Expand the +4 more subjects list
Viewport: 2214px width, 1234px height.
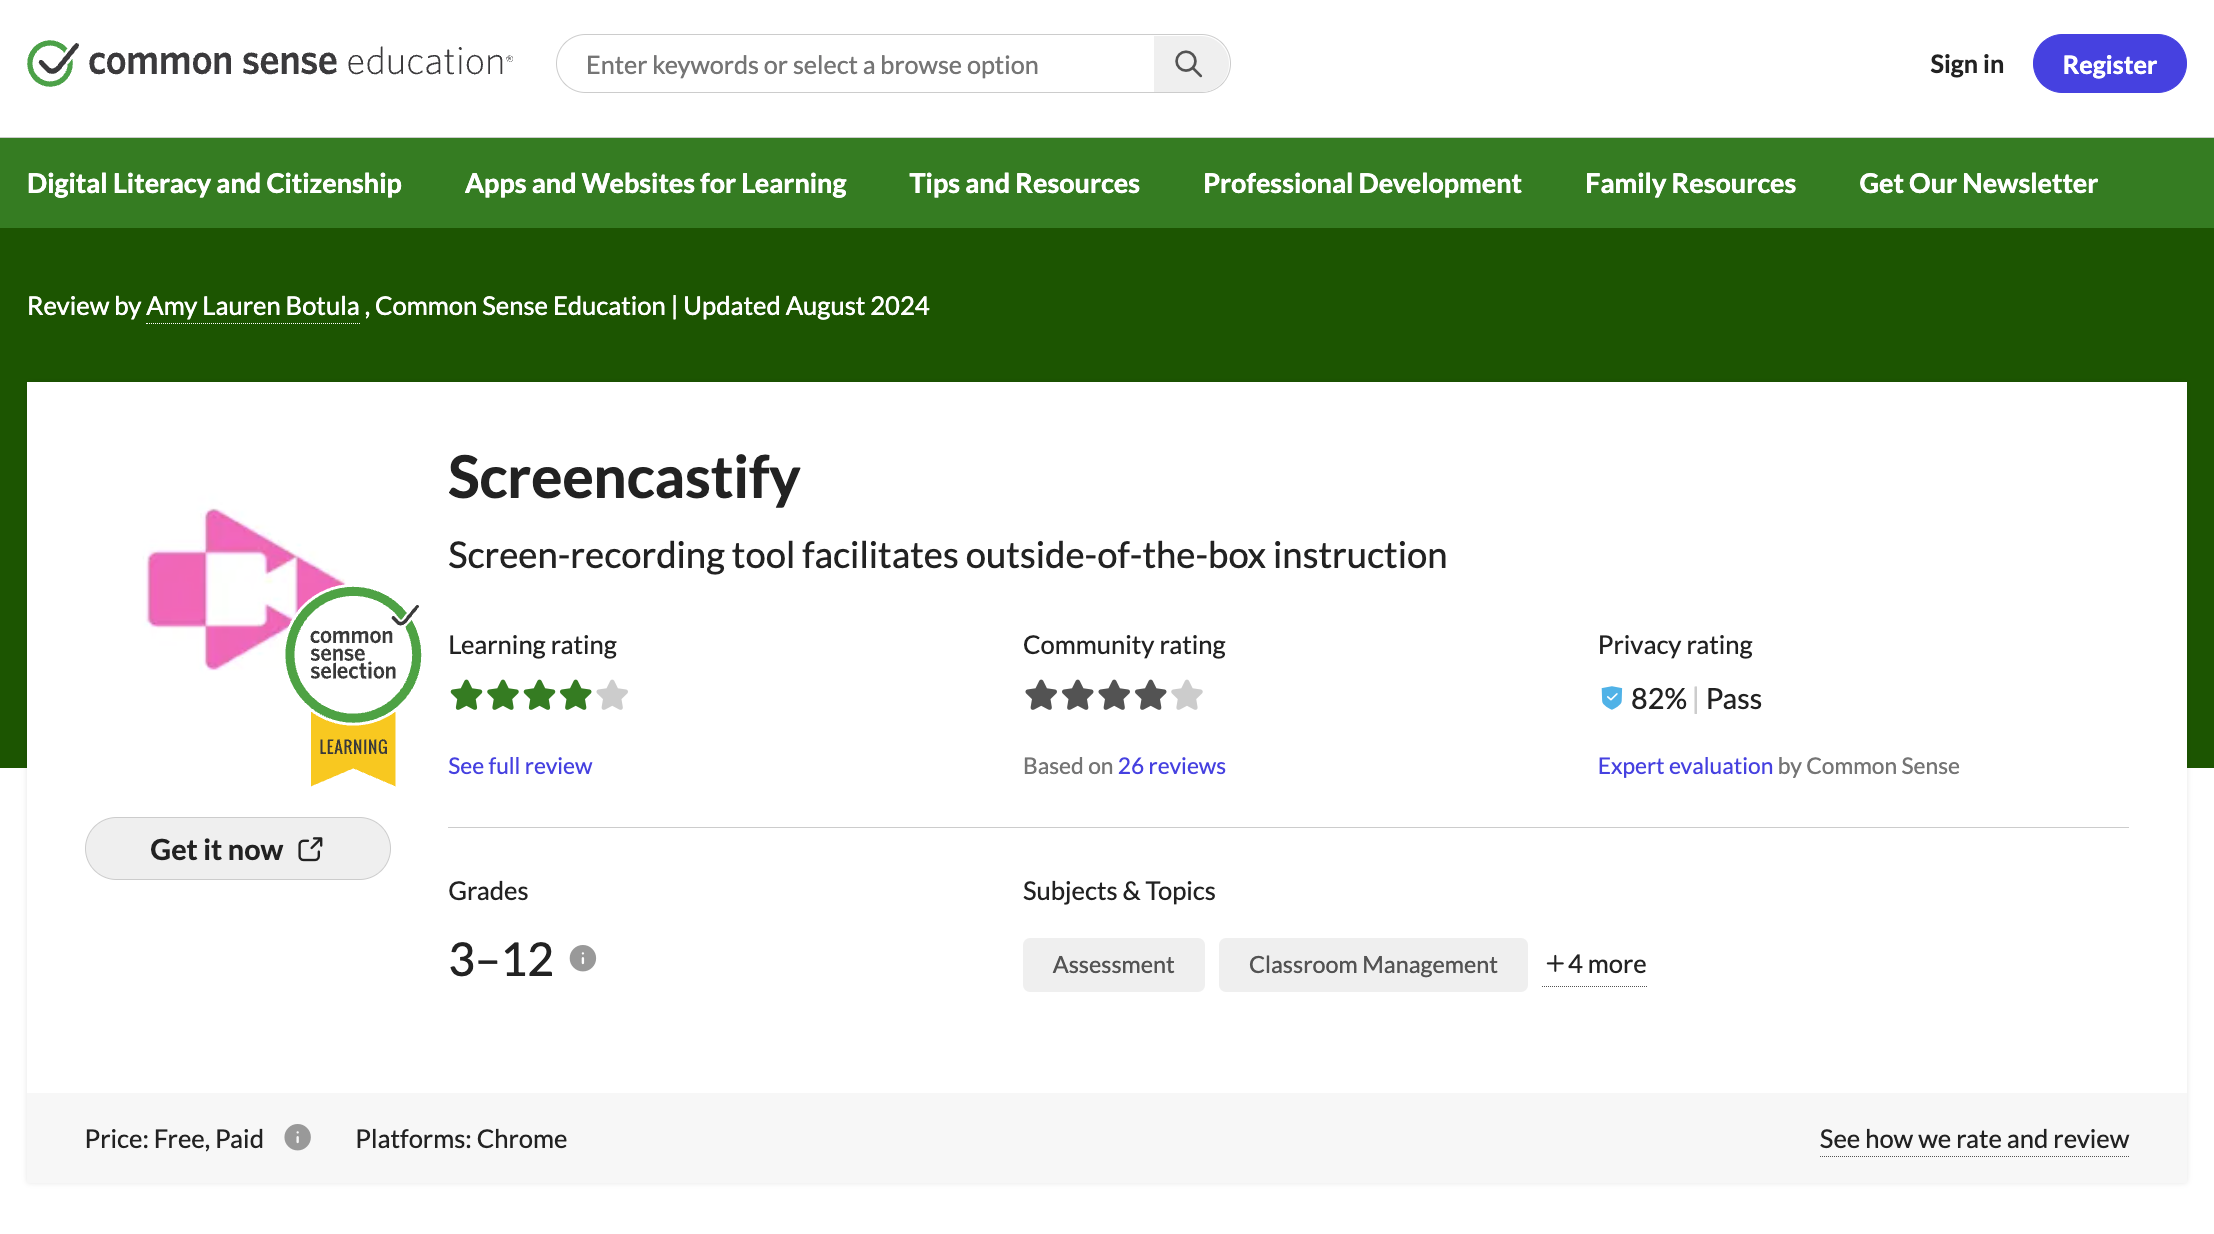1595,964
